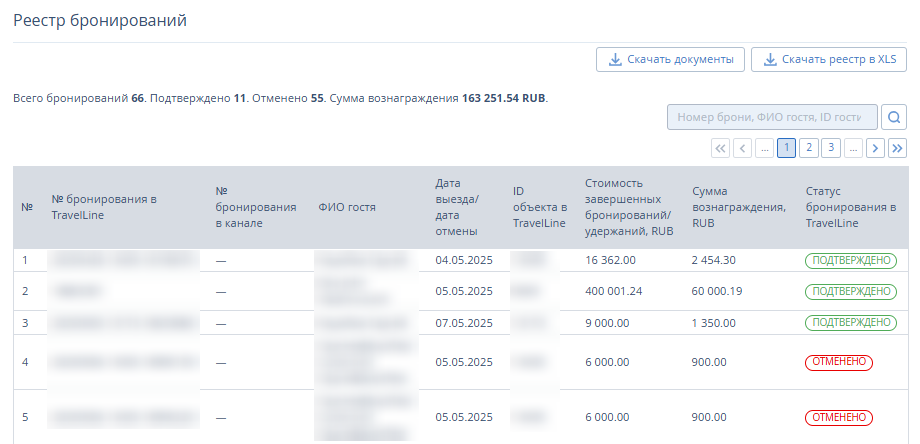Click ОТМЕНЕНО status badge in row 4
Screen dimensions: 920x444
(x=838, y=362)
